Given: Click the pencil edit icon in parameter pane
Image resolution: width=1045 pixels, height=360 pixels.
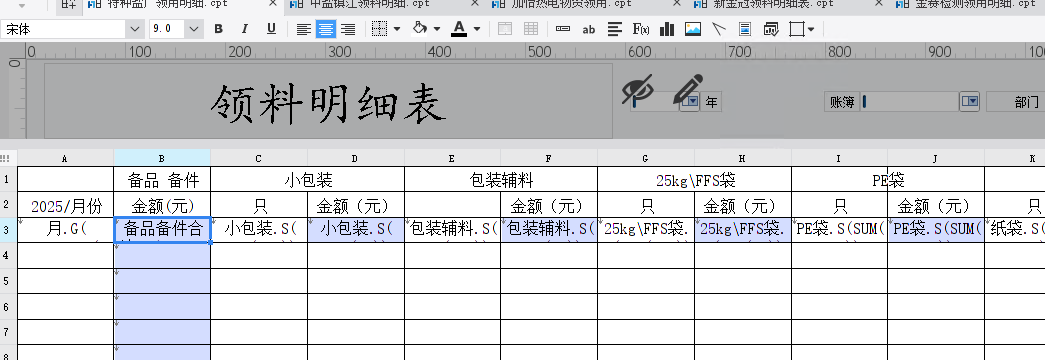Looking at the screenshot, I should [688, 89].
